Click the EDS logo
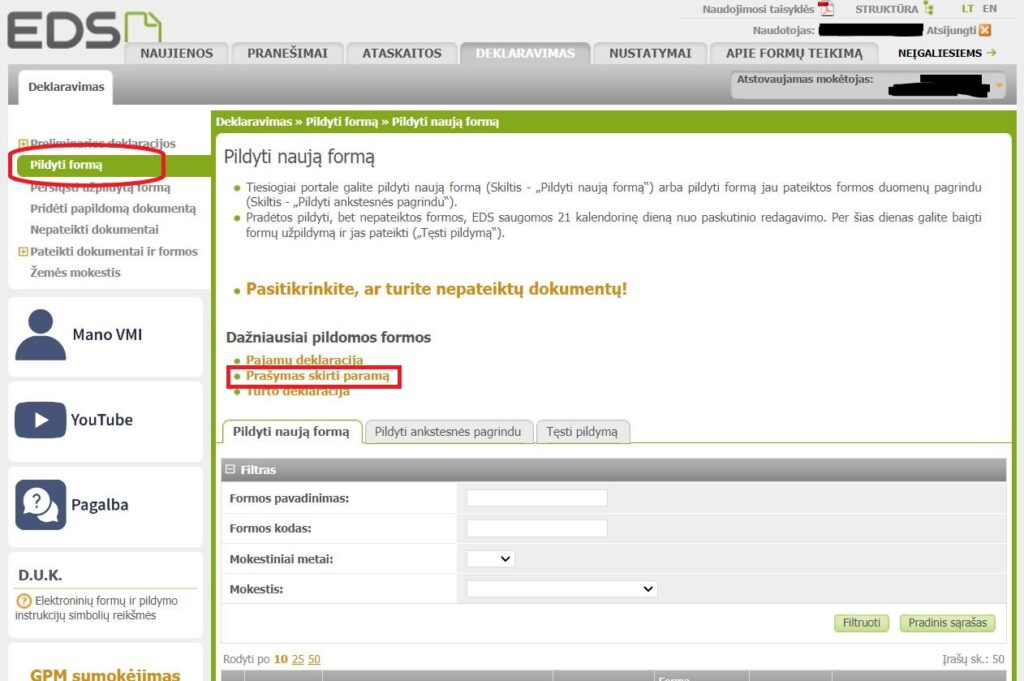The width and height of the screenshot is (1024, 681). click(x=82, y=30)
